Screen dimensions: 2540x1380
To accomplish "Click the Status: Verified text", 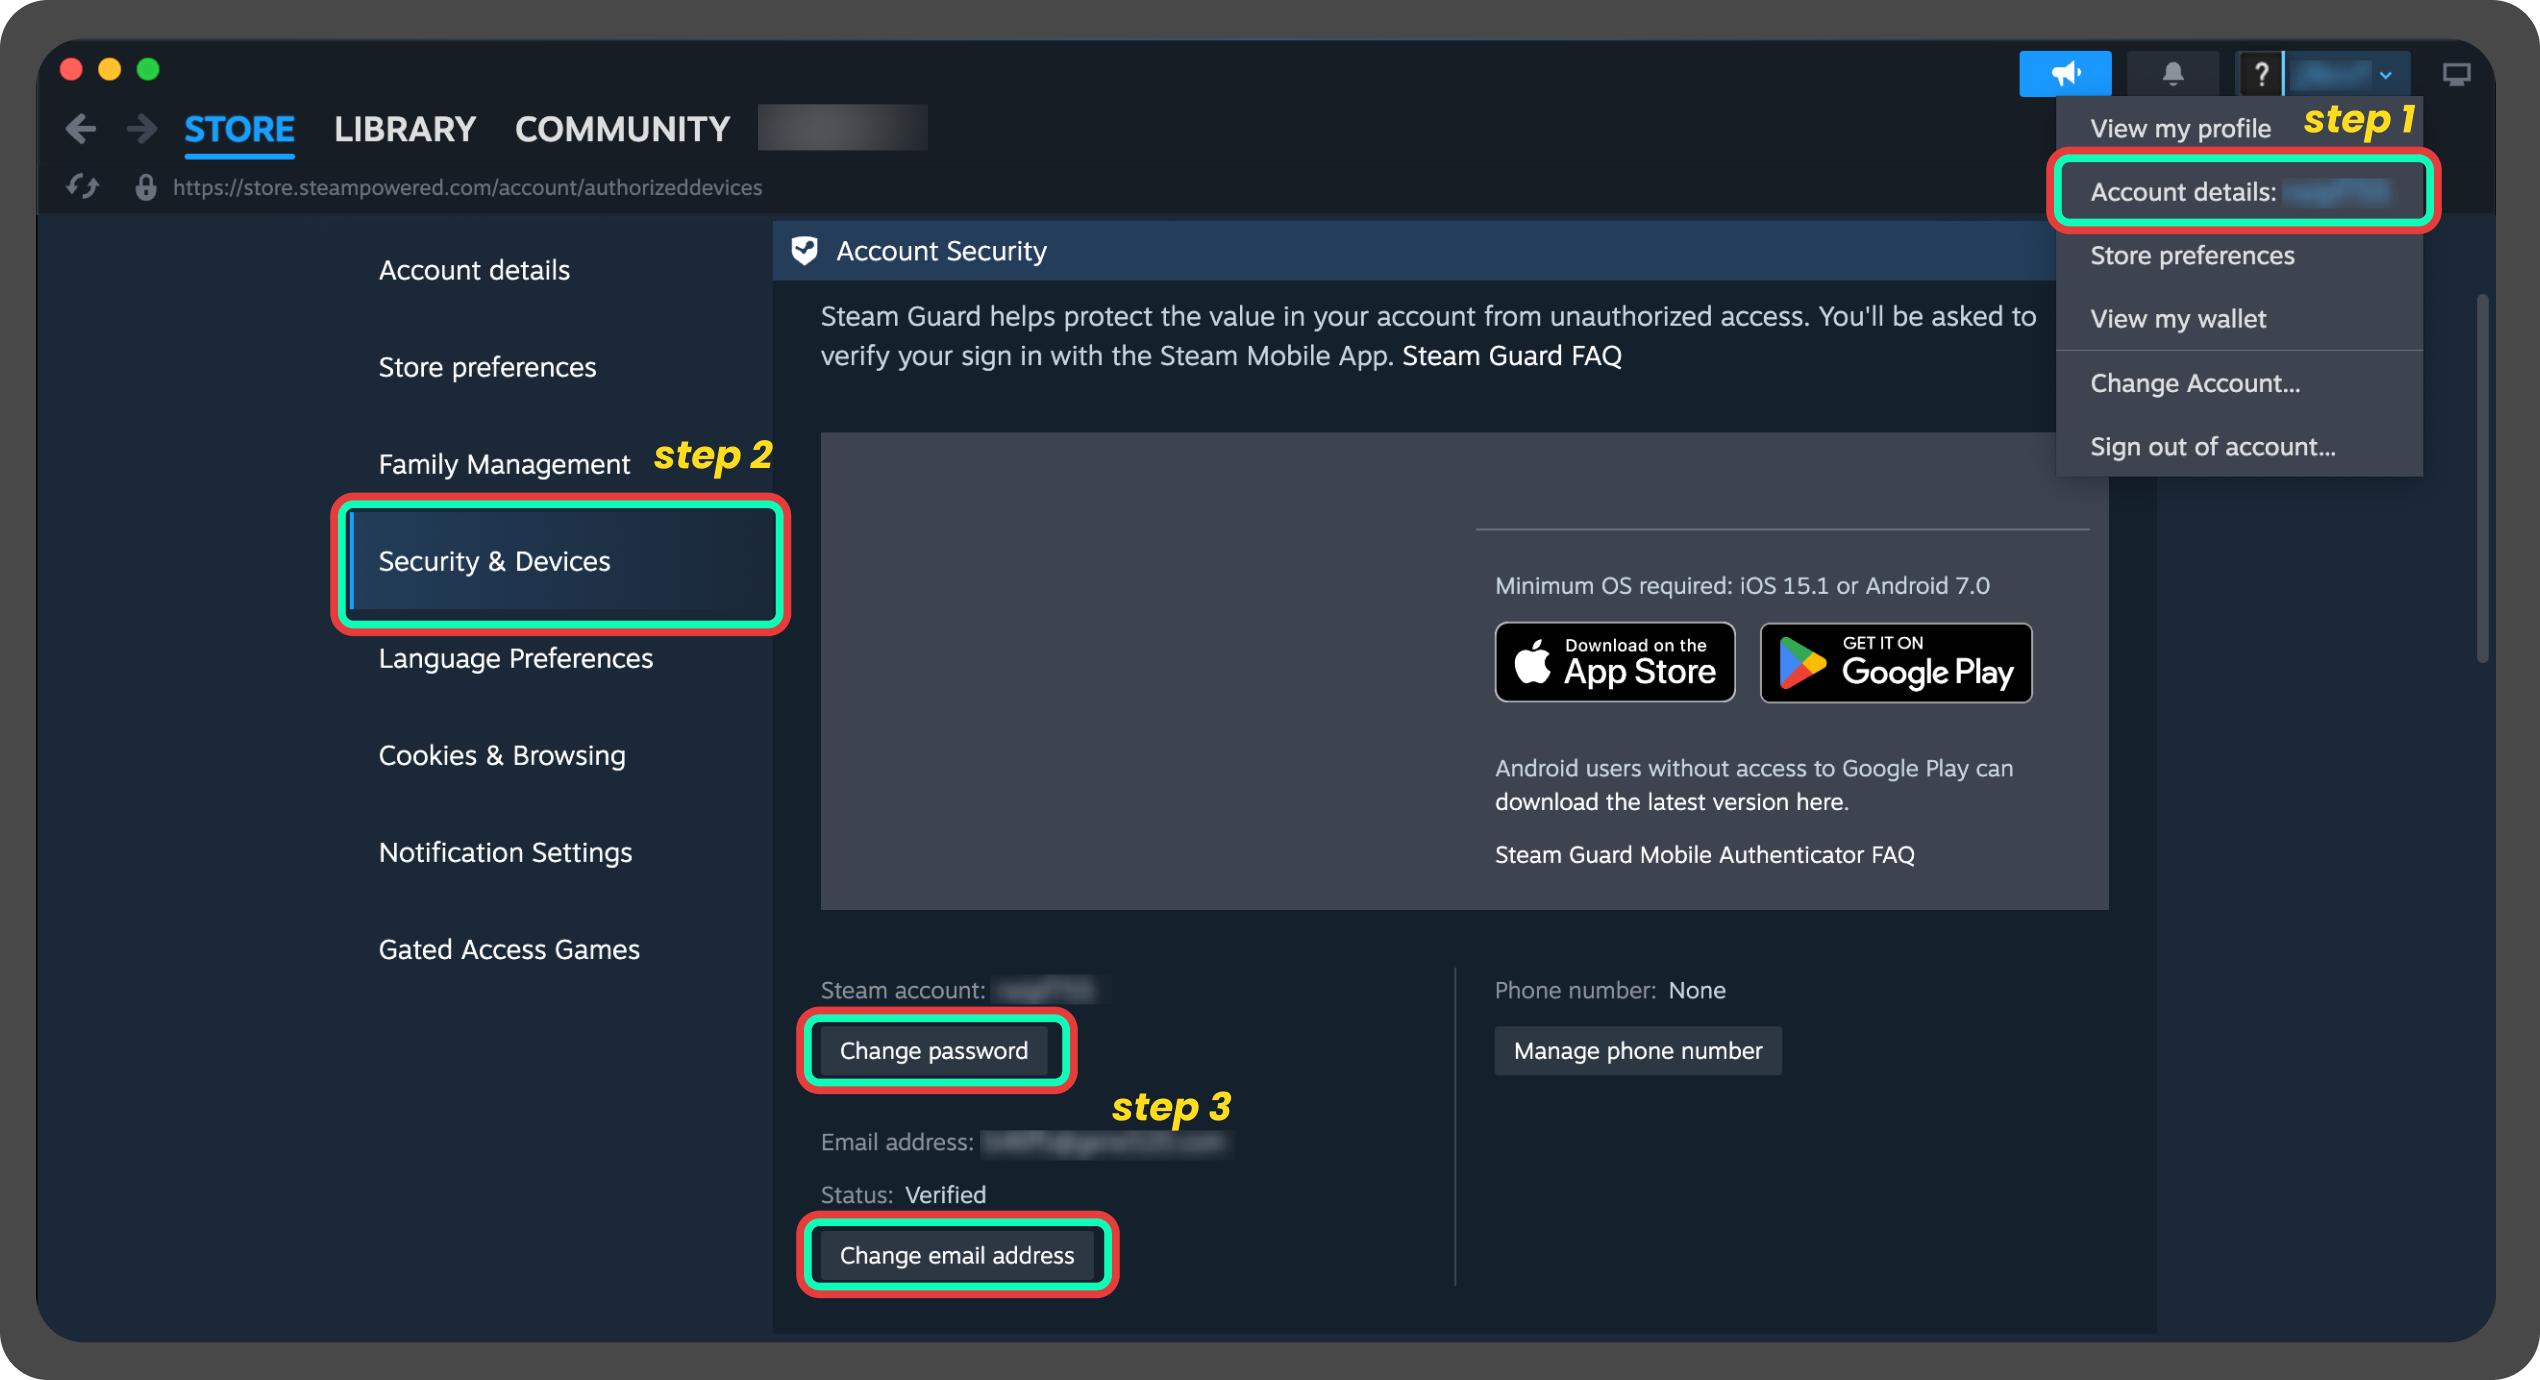I will coord(903,1194).
